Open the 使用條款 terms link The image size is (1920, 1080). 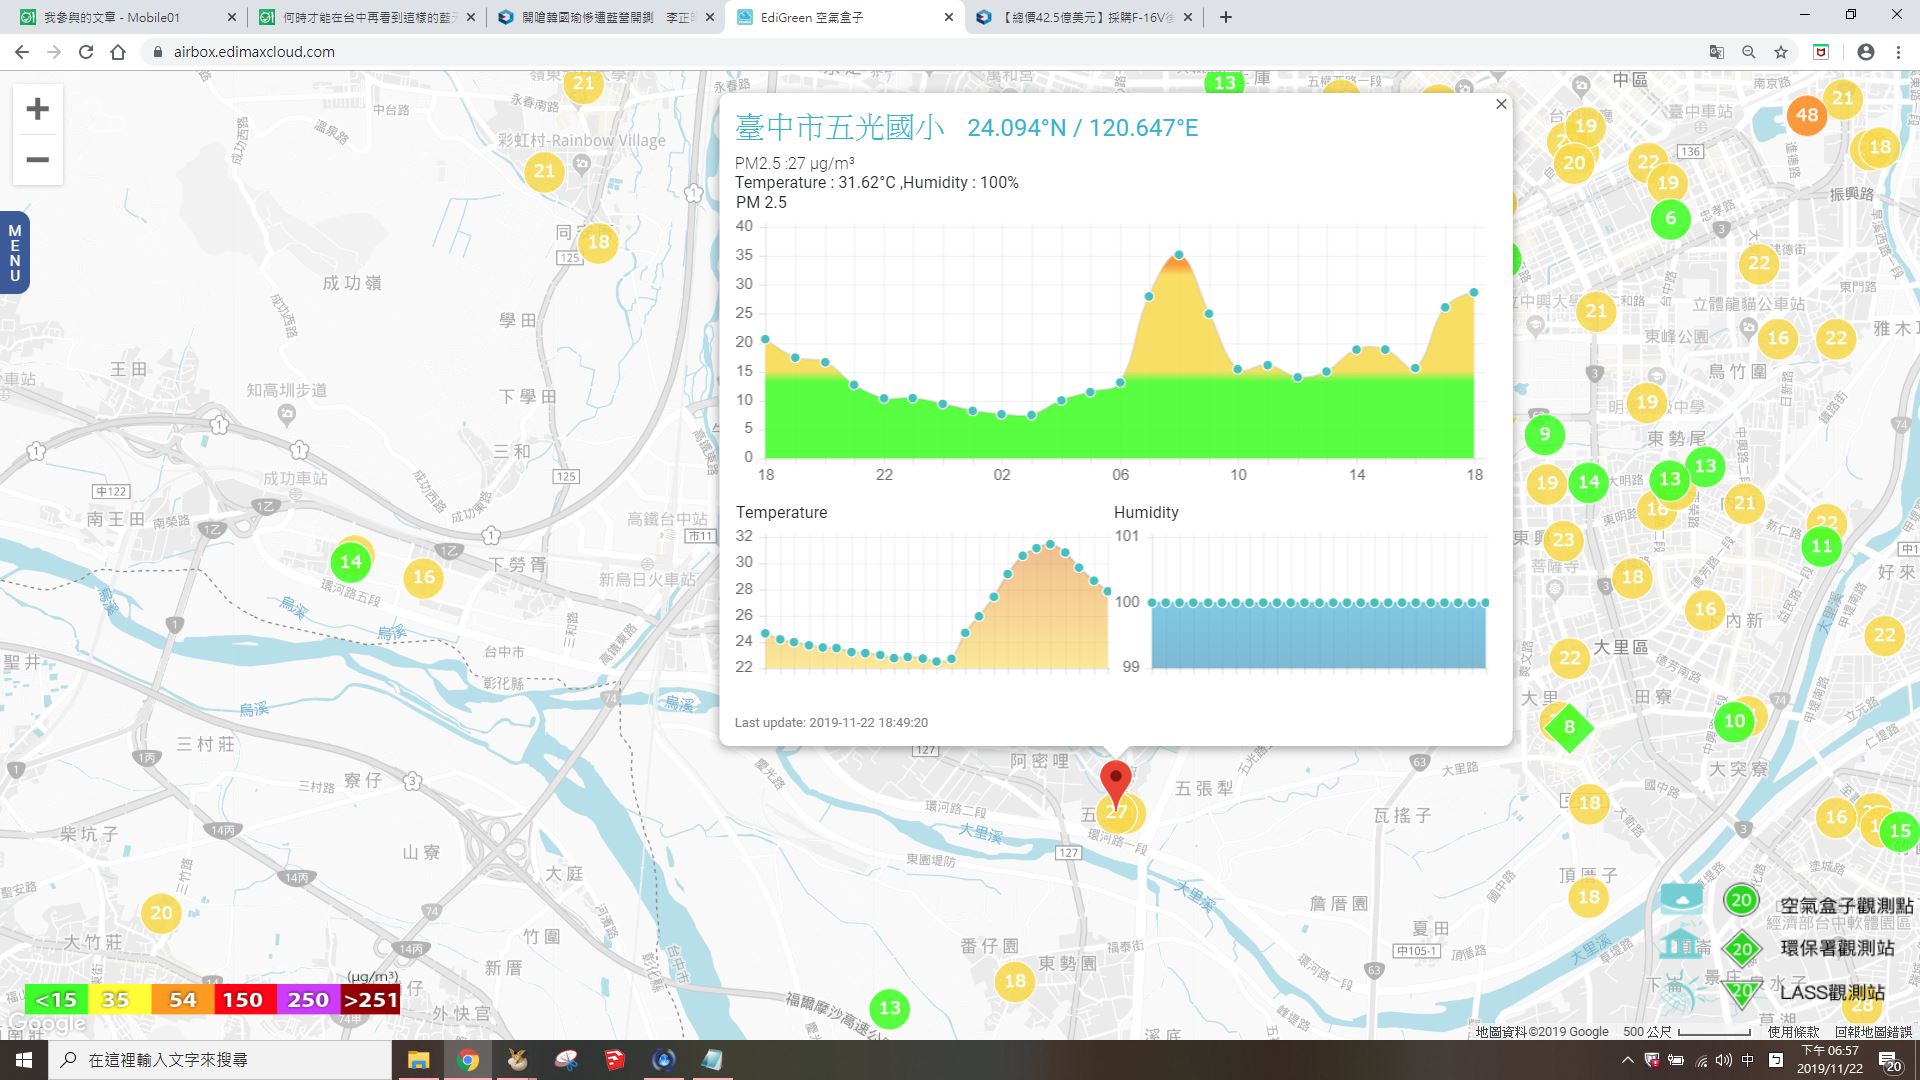[x=1793, y=1032]
